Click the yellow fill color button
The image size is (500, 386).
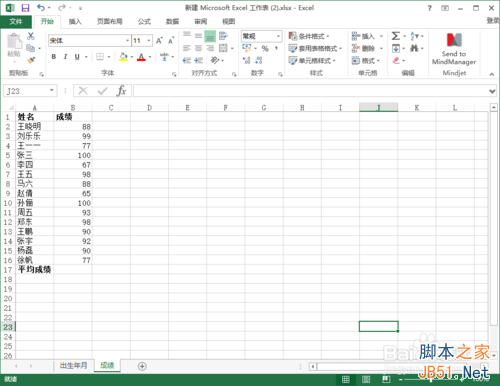(x=123, y=57)
